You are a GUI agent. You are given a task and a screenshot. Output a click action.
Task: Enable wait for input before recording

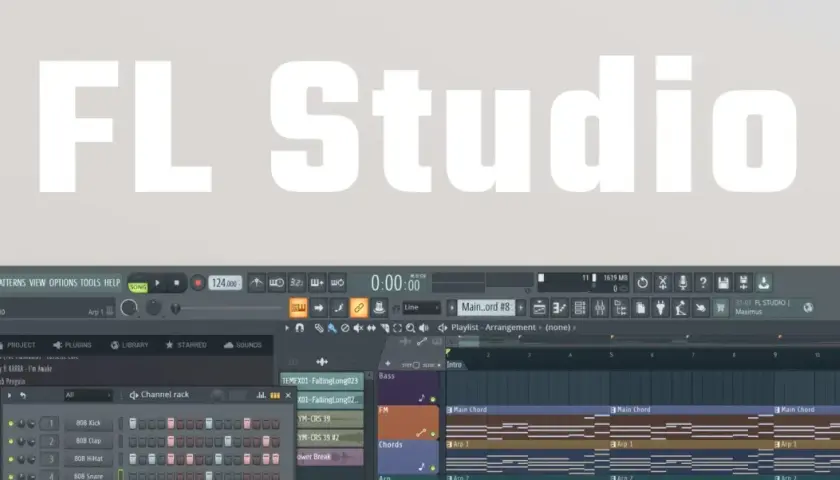[276, 282]
